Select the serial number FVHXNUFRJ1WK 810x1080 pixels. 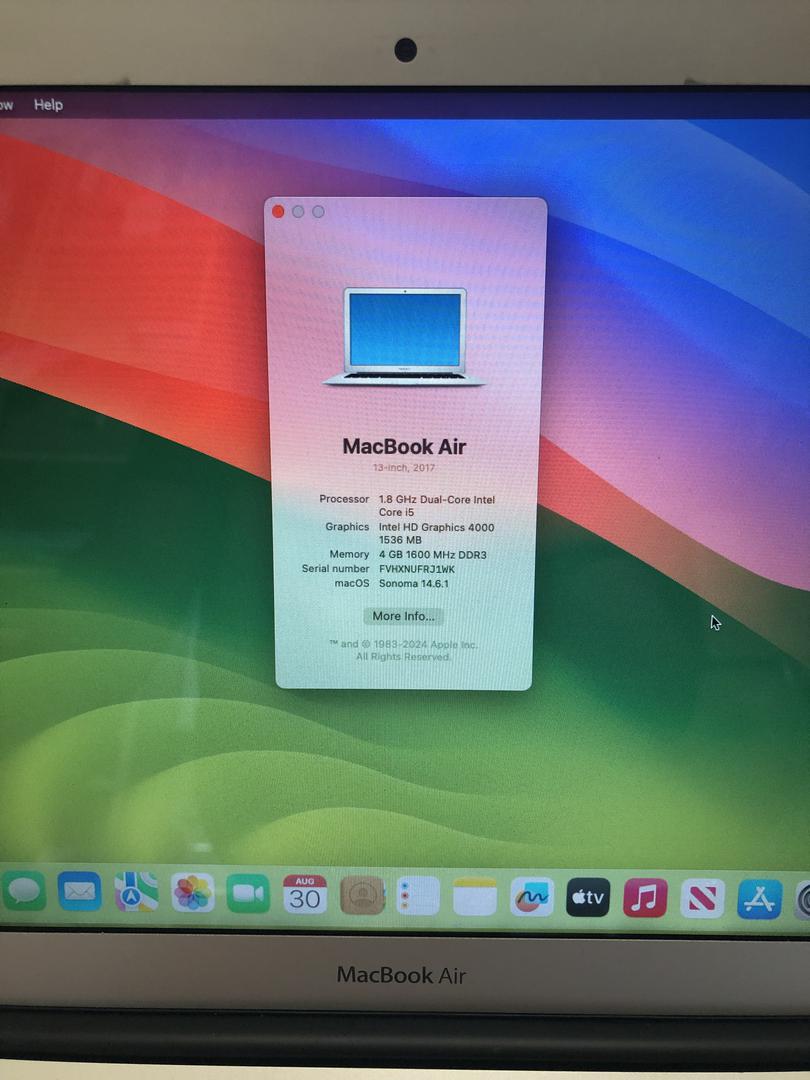pos(417,569)
